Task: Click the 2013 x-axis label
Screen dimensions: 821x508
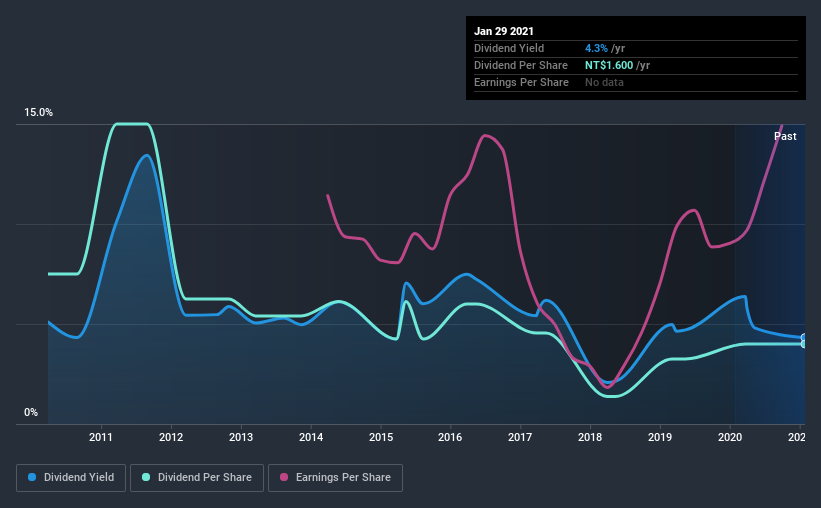Action: click(241, 437)
